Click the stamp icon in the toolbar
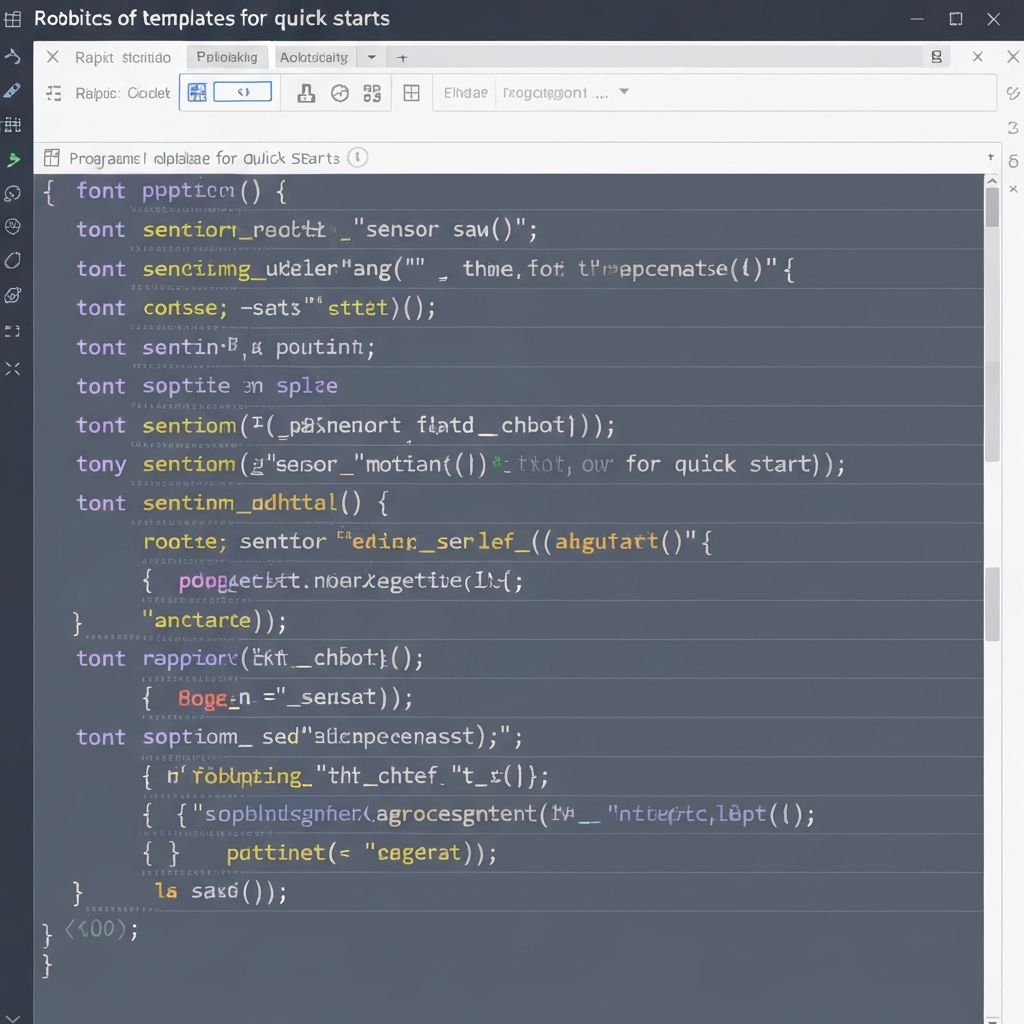The image size is (1024, 1024). tap(307, 94)
